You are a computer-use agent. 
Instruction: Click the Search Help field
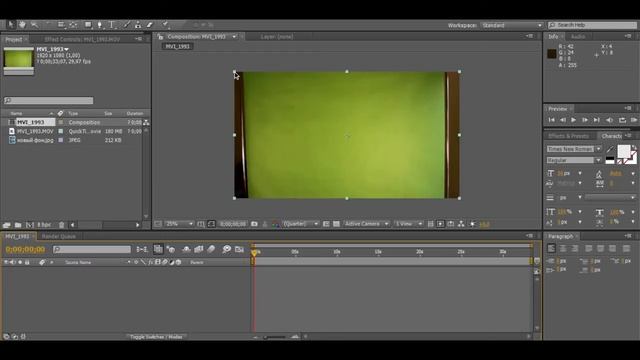pos(593,25)
